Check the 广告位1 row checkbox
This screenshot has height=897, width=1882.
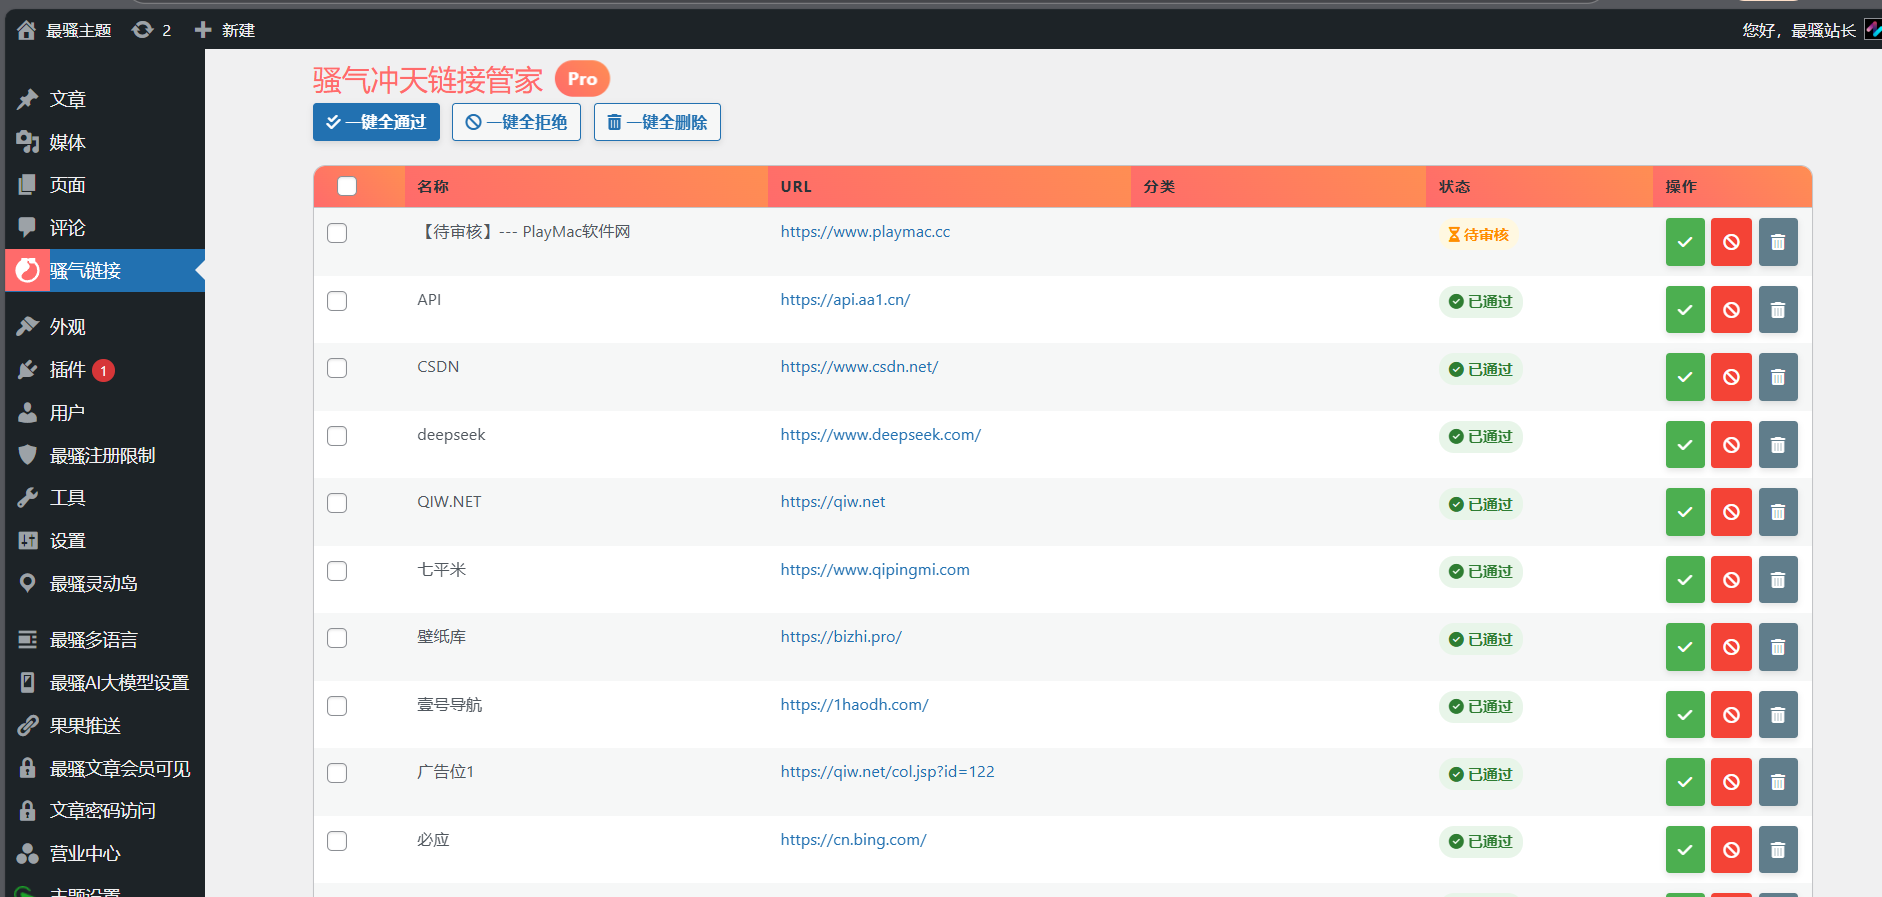click(337, 773)
